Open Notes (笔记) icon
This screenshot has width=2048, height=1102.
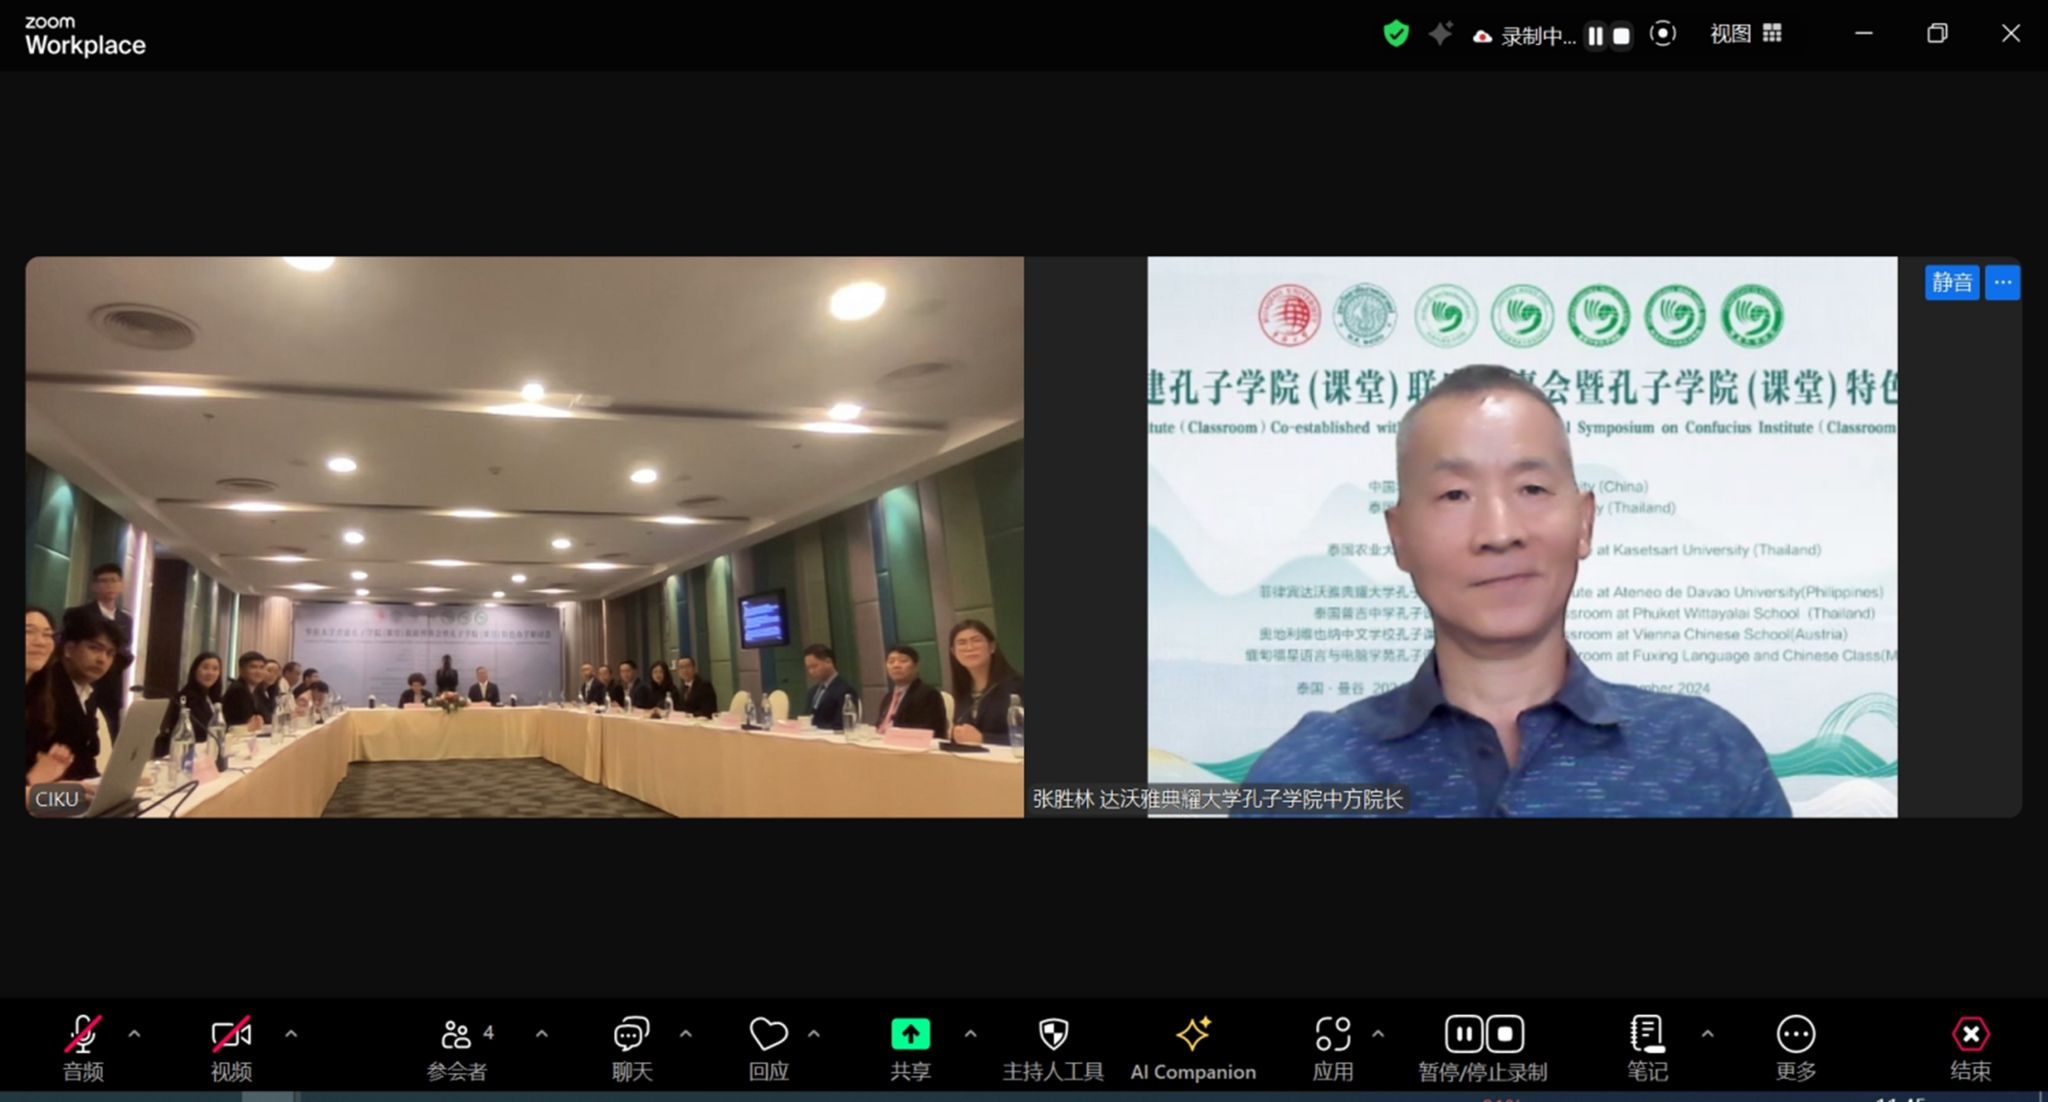pos(1646,1035)
